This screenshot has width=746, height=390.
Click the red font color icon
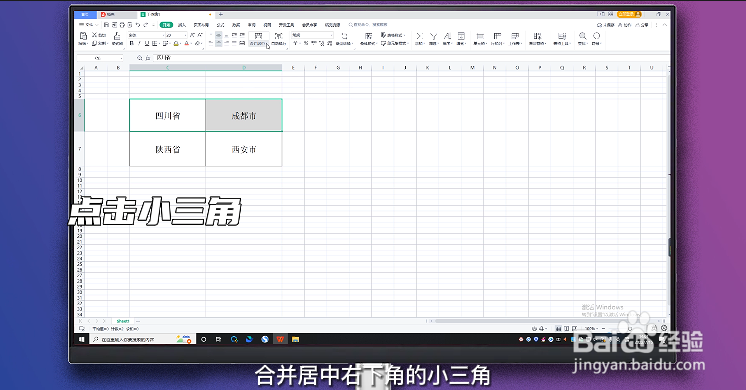click(x=186, y=43)
